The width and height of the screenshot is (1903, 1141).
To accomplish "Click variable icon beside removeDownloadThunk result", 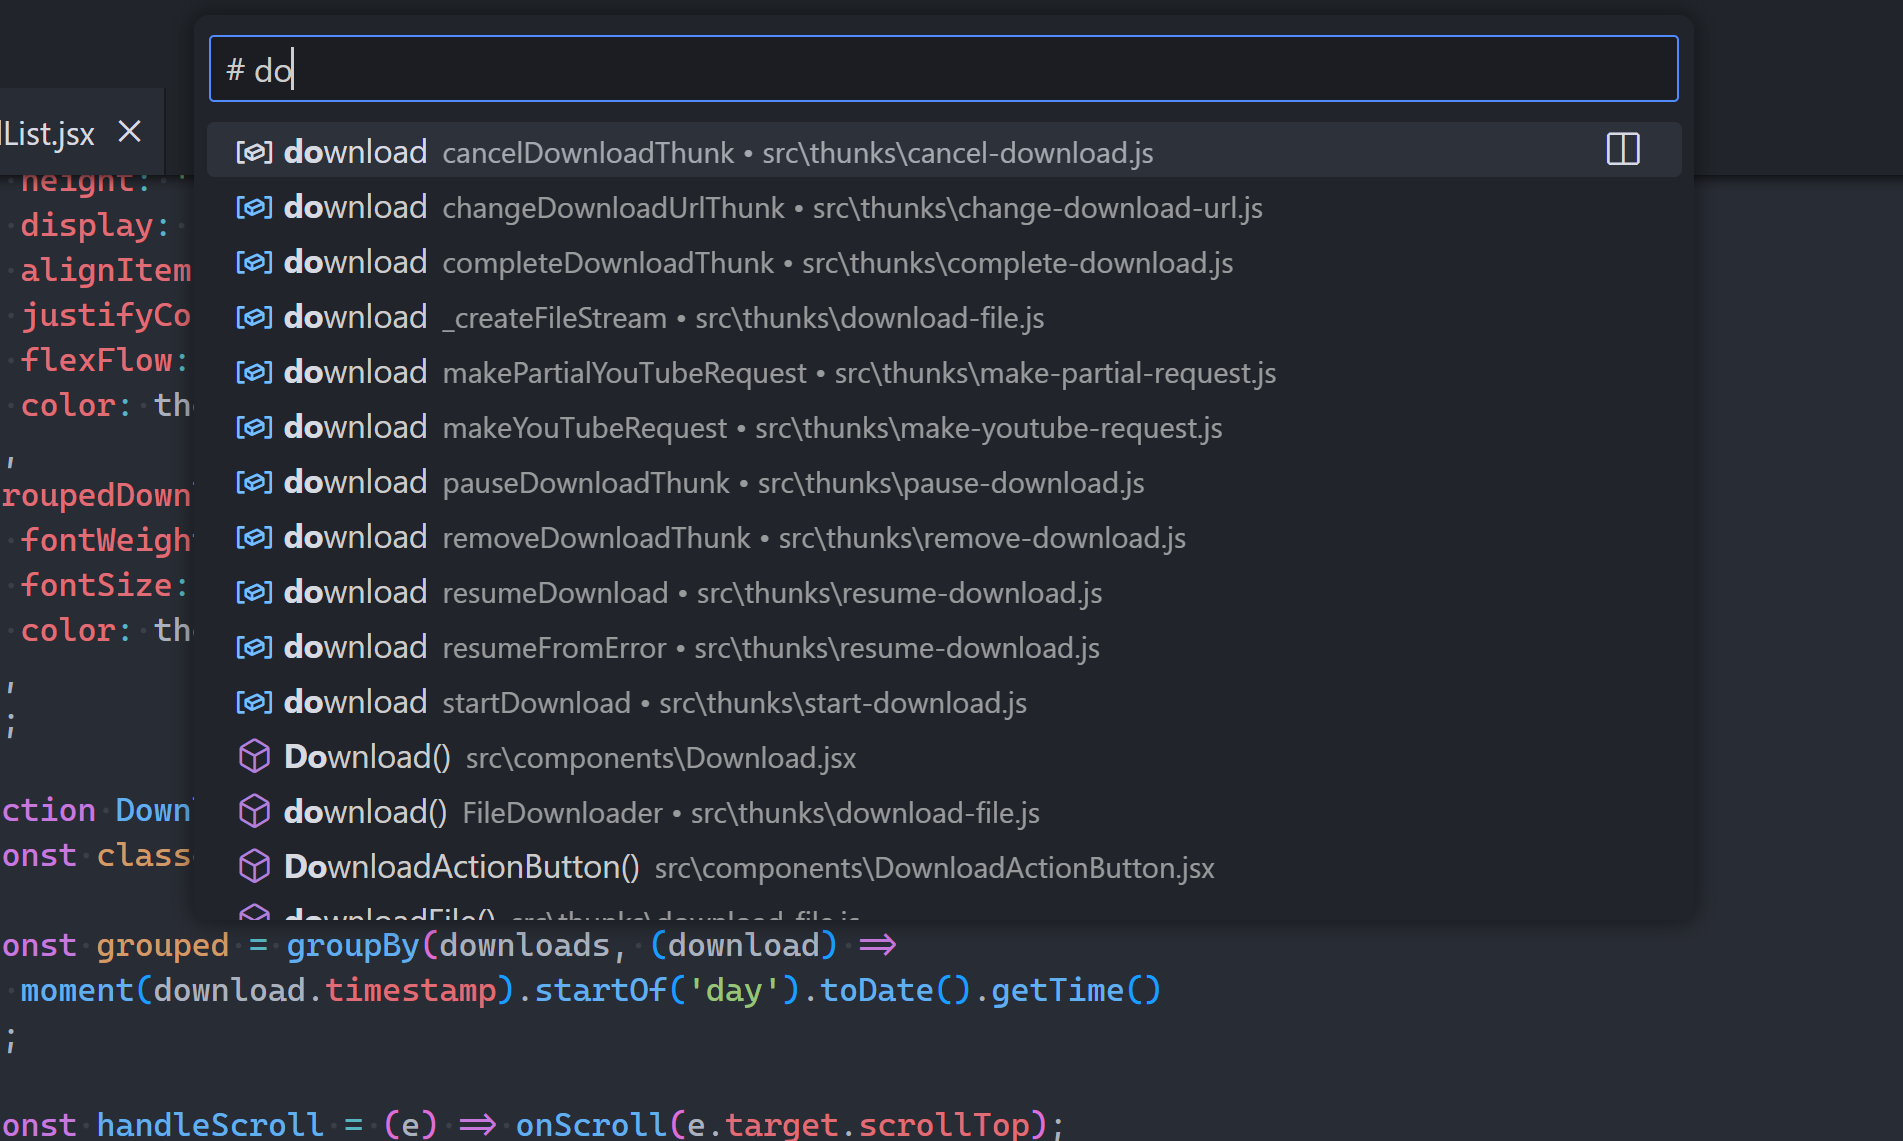I will 254,537.
